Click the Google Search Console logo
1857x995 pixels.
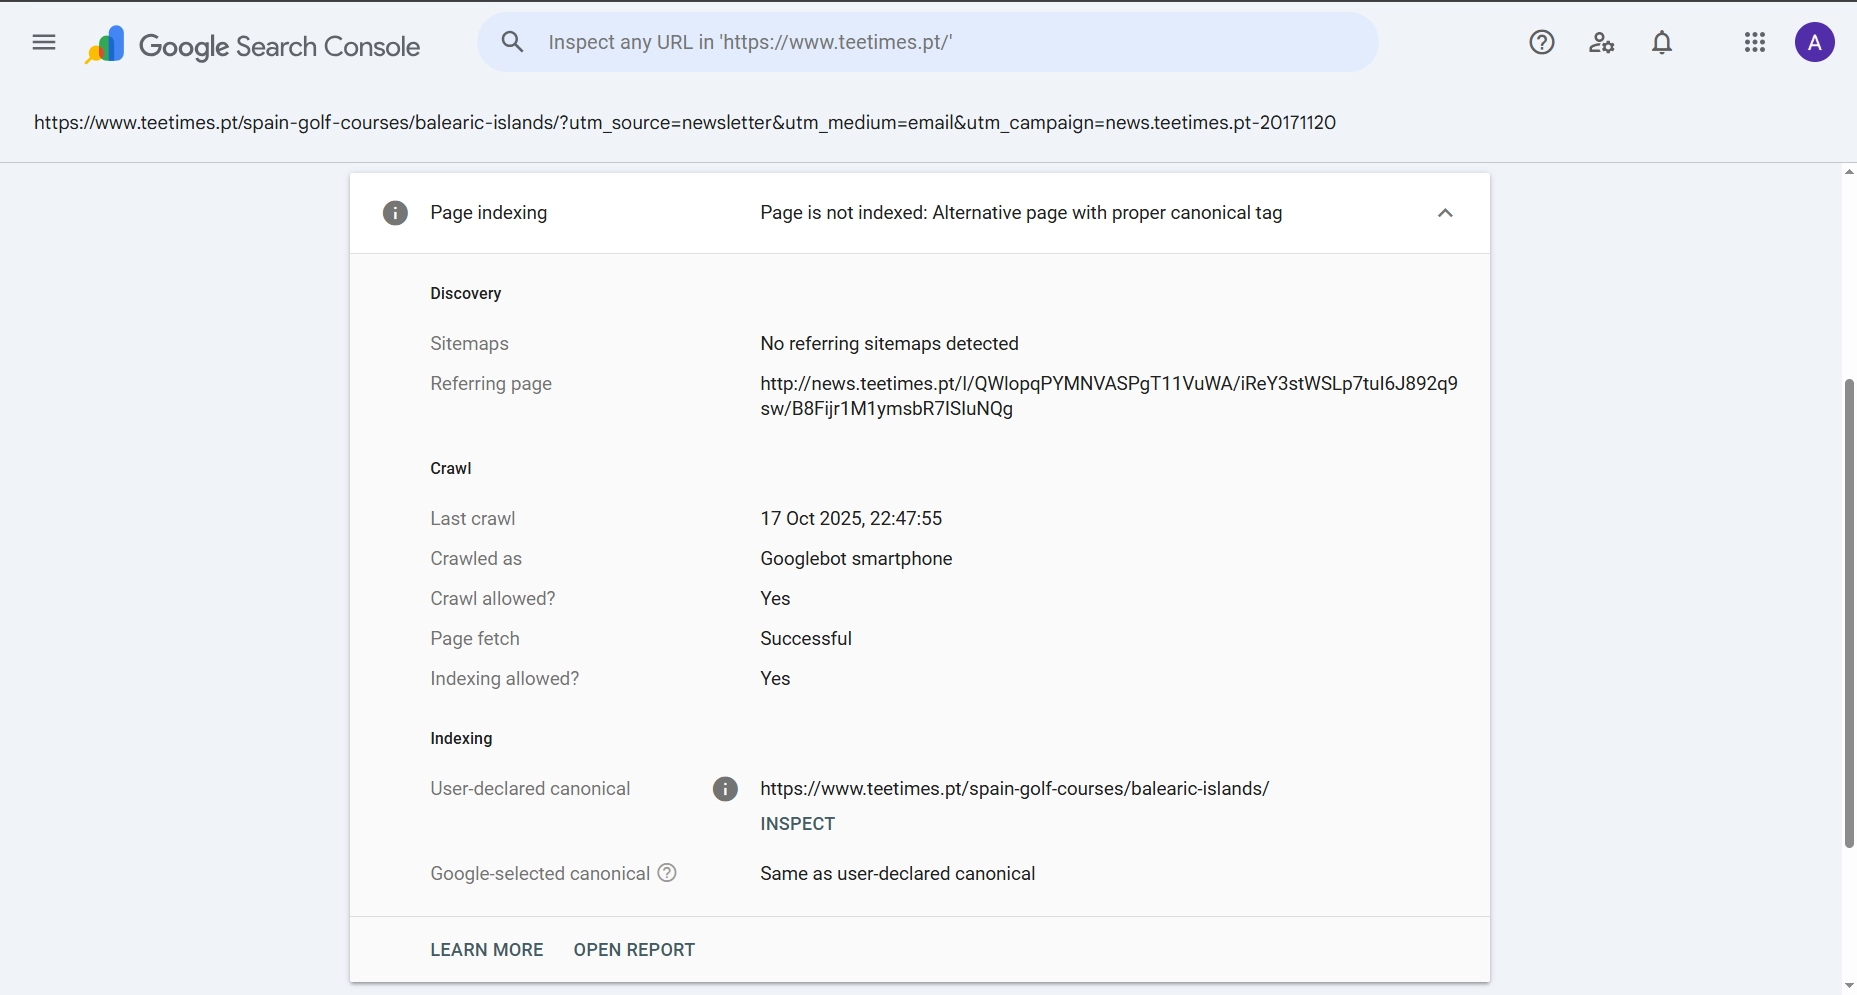pos(252,44)
